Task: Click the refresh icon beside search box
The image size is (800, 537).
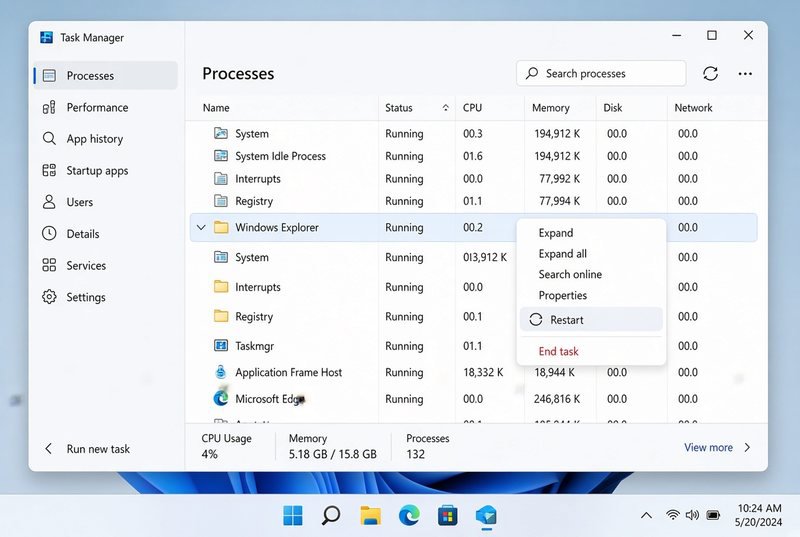Action: click(x=710, y=73)
